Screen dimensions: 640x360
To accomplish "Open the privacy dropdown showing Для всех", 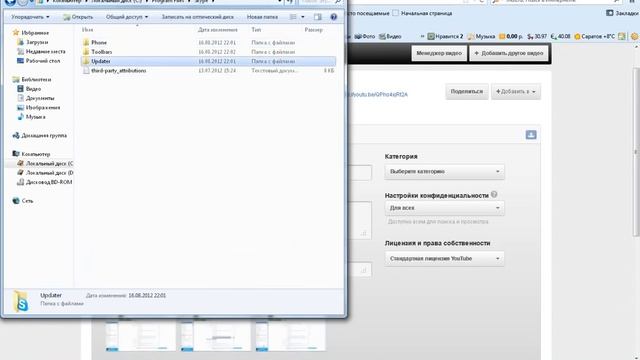I will coord(444,208).
